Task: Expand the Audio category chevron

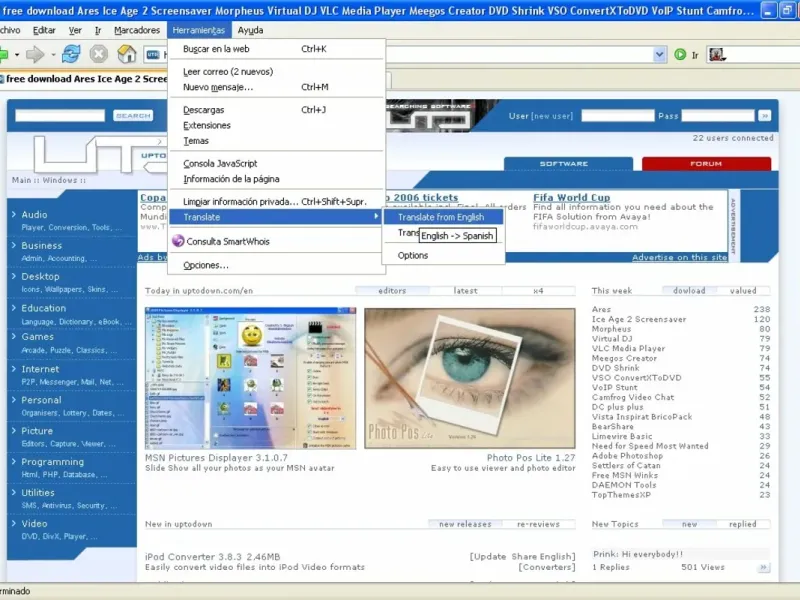Action: pos(14,214)
